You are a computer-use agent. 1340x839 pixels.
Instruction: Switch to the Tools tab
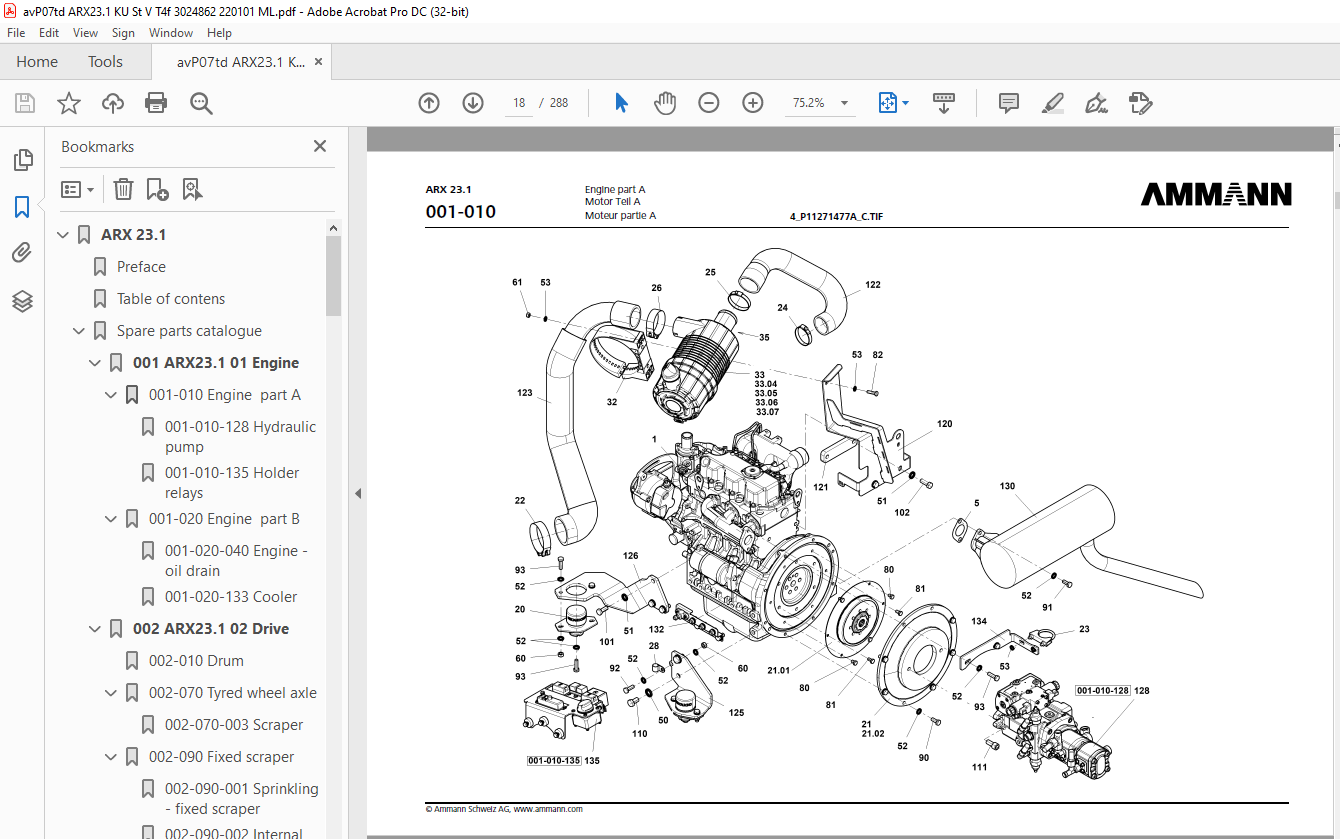tap(105, 62)
